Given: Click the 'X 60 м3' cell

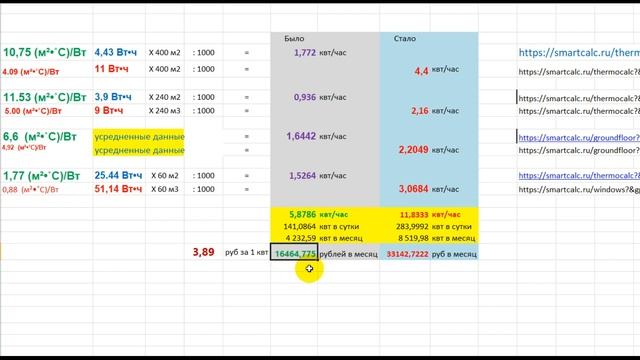Looking at the screenshot, I should (165, 189).
